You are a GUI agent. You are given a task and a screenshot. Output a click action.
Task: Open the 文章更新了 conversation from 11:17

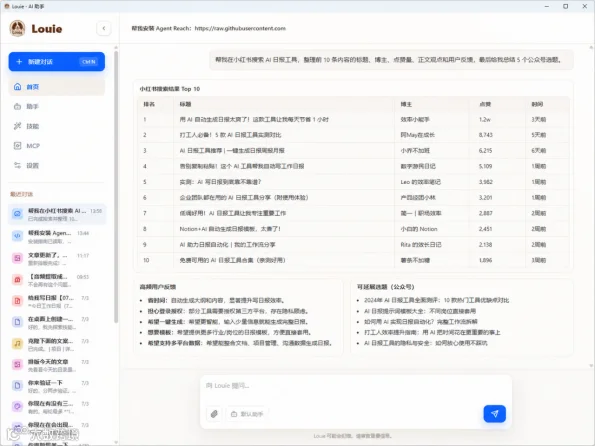coord(57,259)
